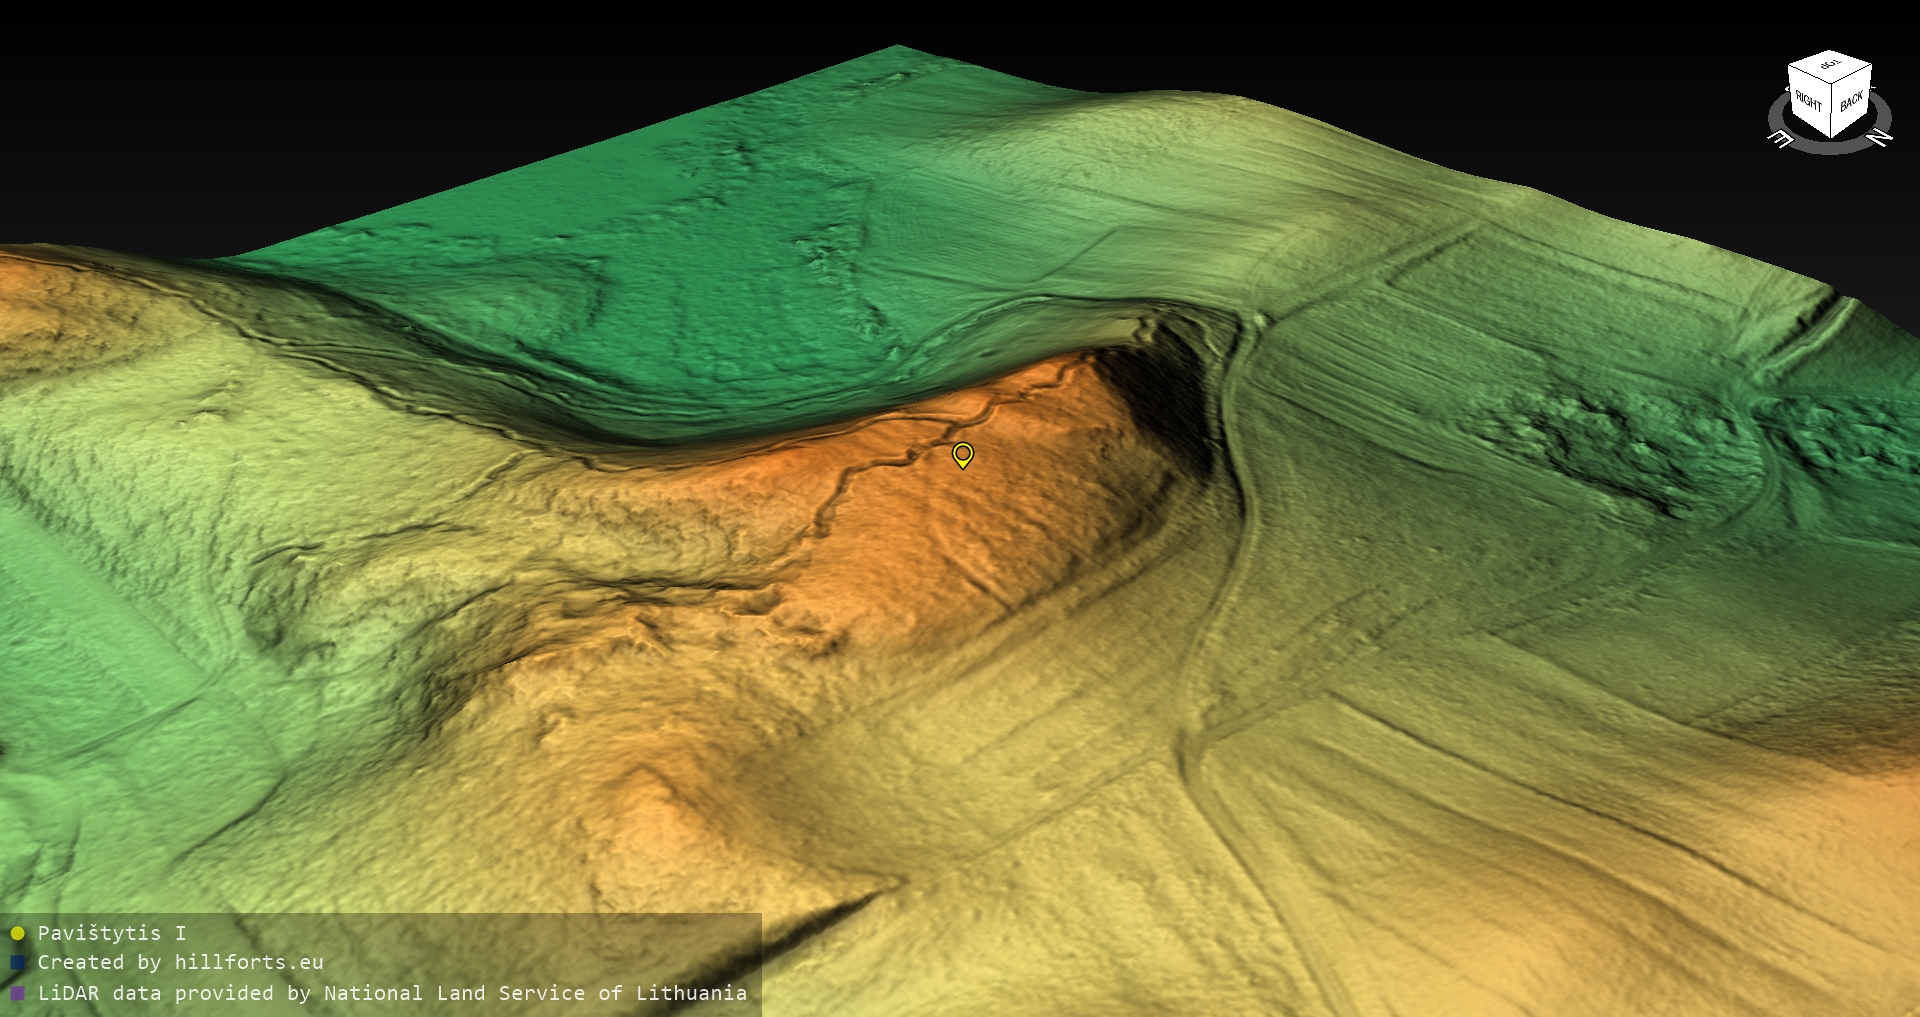
Task: Open the Pavištytis I label
Action: click(111, 933)
